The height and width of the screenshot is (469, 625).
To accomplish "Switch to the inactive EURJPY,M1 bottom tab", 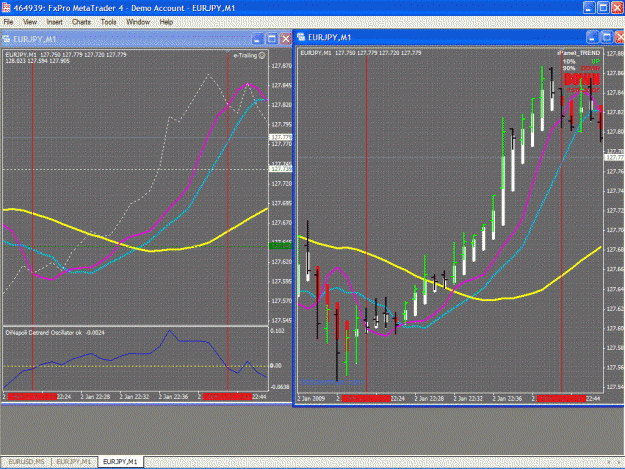I will [x=74, y=461].
